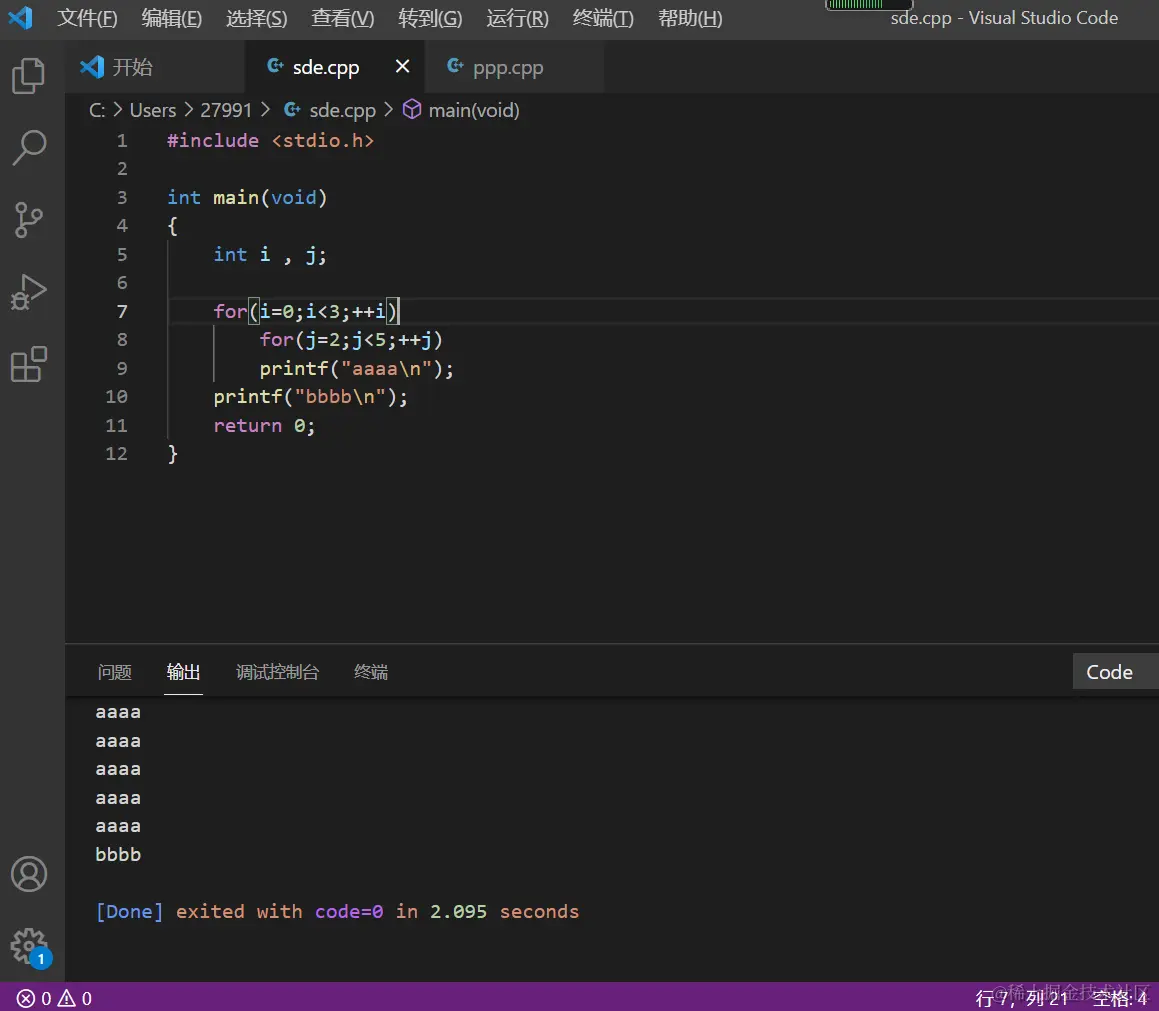Switch to the 调试控制台 panel tab
The height and width of the screenshot is (1011, 1159).
click(x=277, y=672)
